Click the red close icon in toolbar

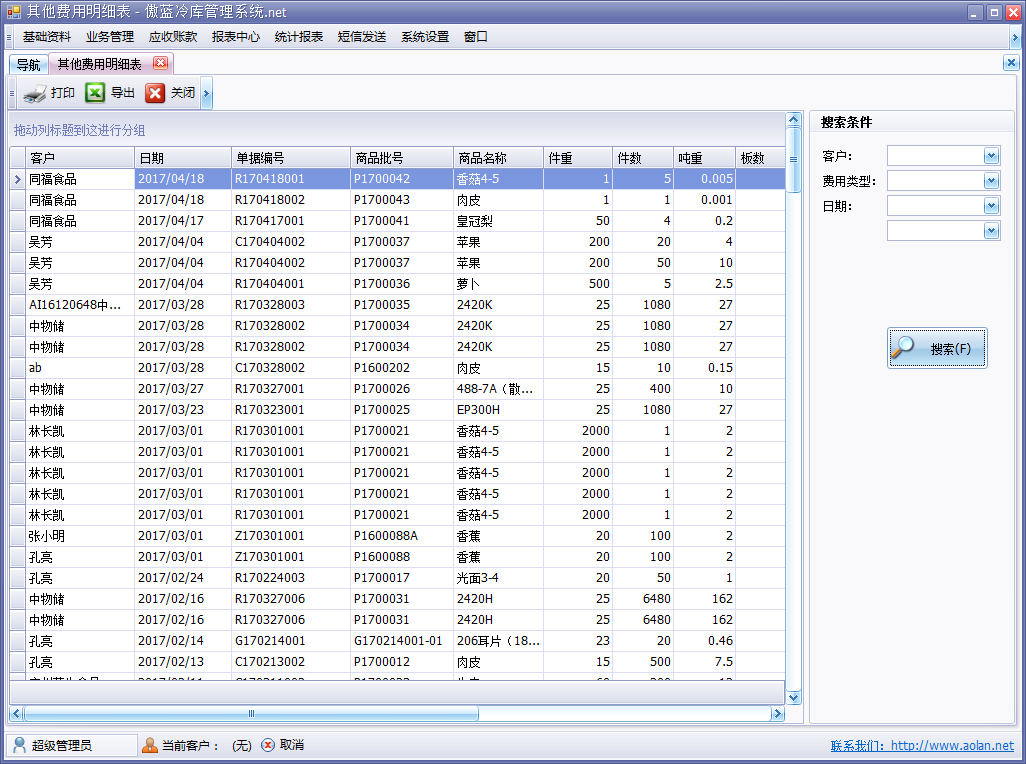155,93
